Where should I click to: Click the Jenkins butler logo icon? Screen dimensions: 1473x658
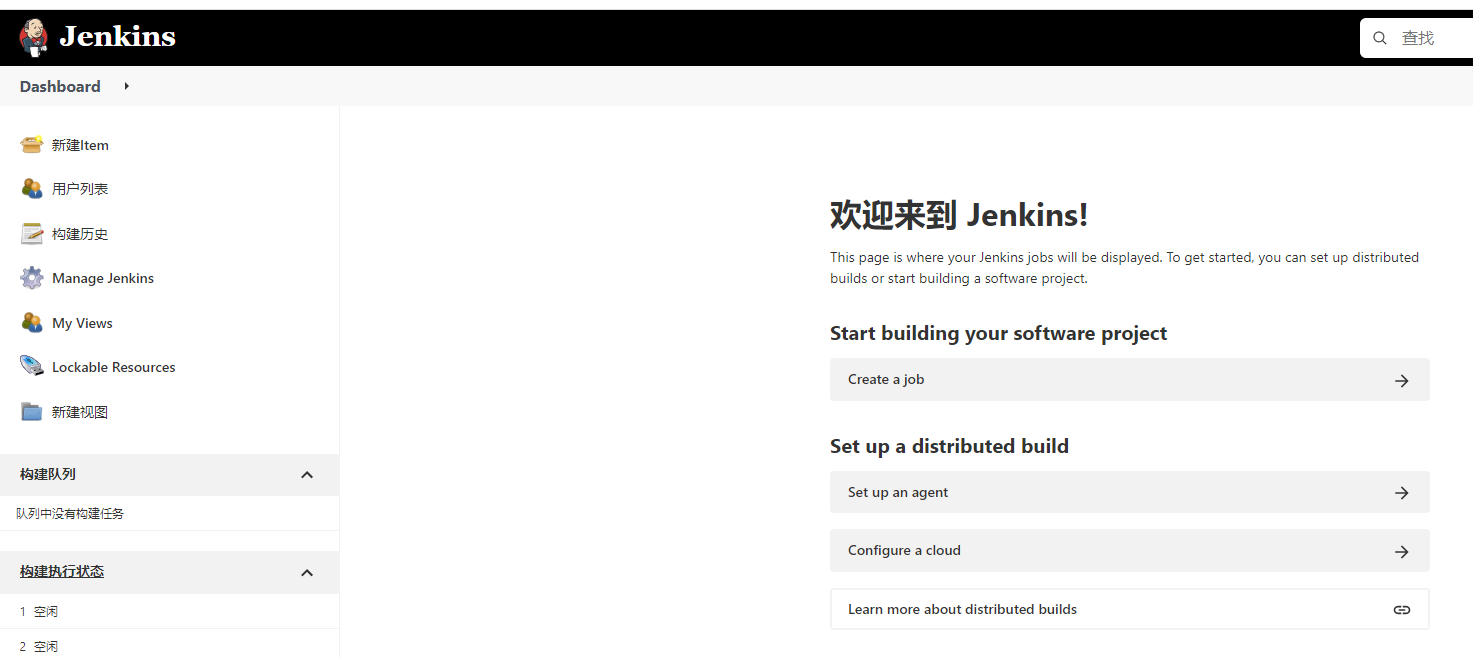pos(33,38)
